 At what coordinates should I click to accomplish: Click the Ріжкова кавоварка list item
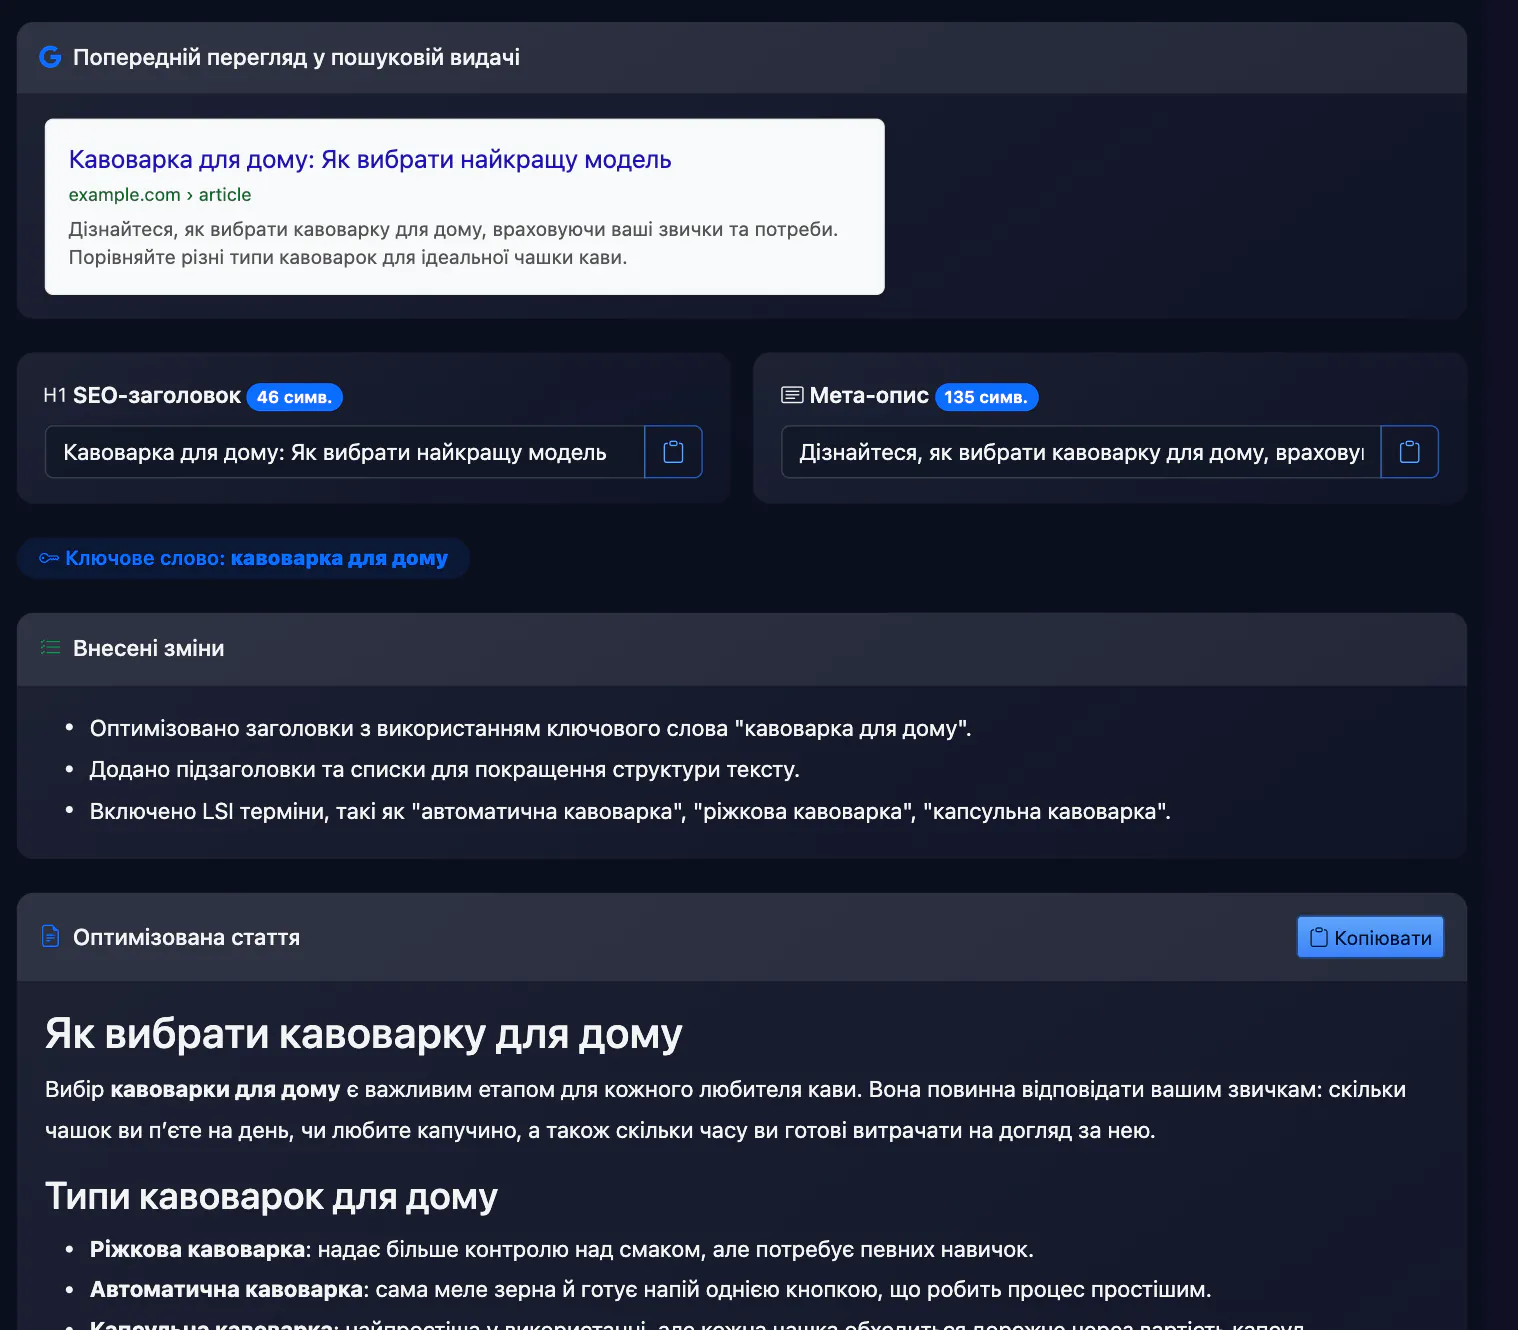point(561,1249)
